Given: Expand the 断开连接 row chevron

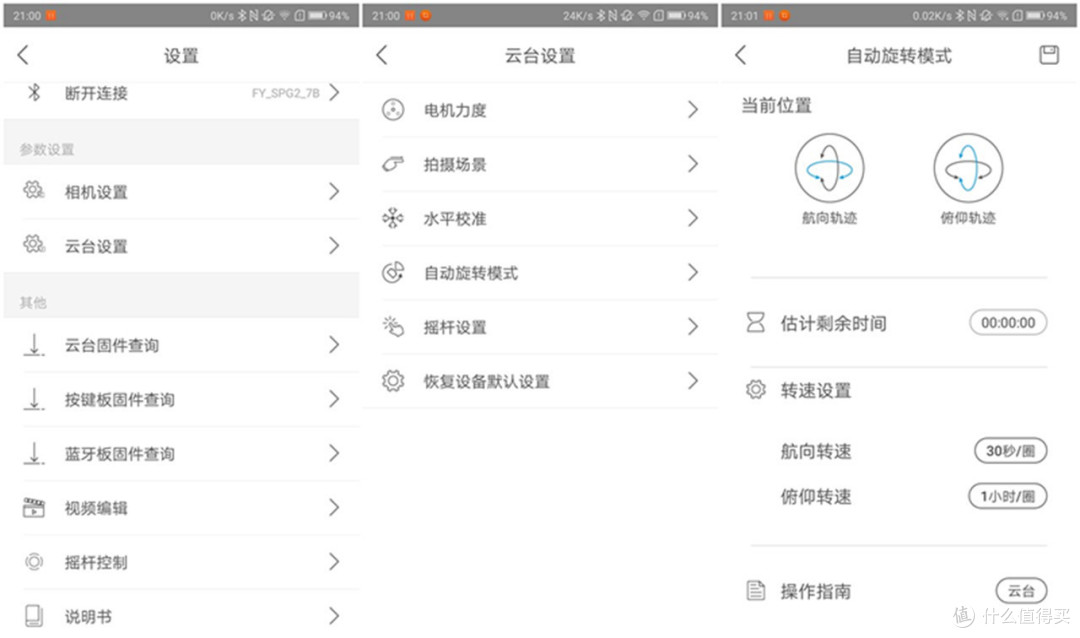Looking at the screenshot, I should click(x=335, y=92).
